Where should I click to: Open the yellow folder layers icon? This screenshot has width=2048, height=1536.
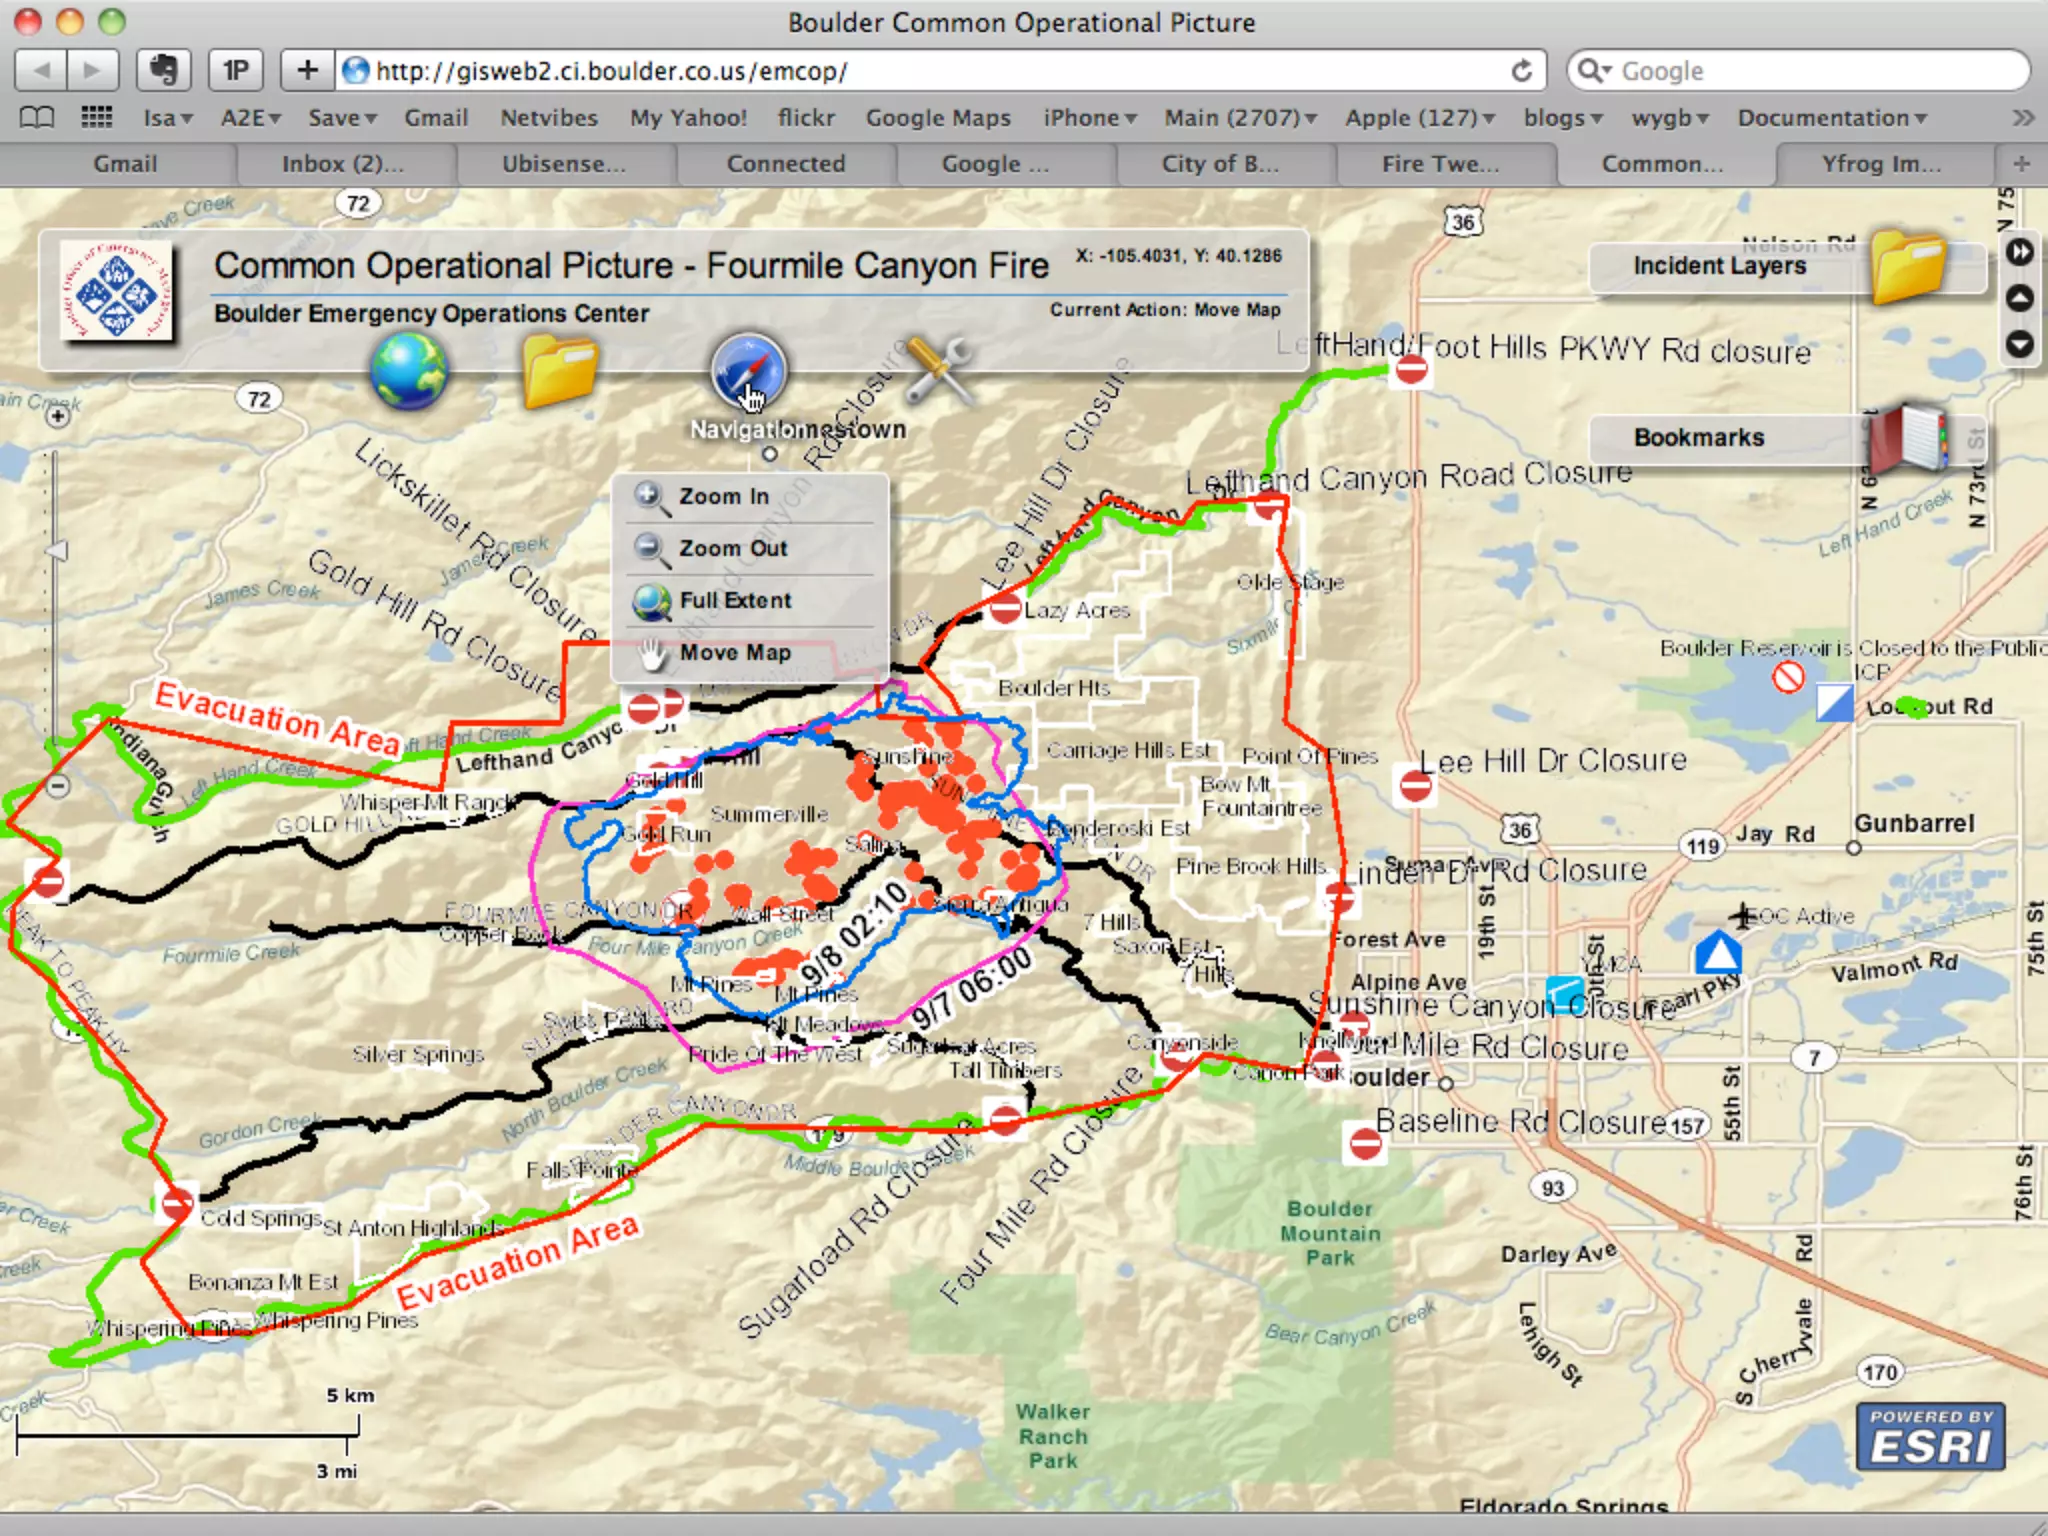(x=559, y=371)
